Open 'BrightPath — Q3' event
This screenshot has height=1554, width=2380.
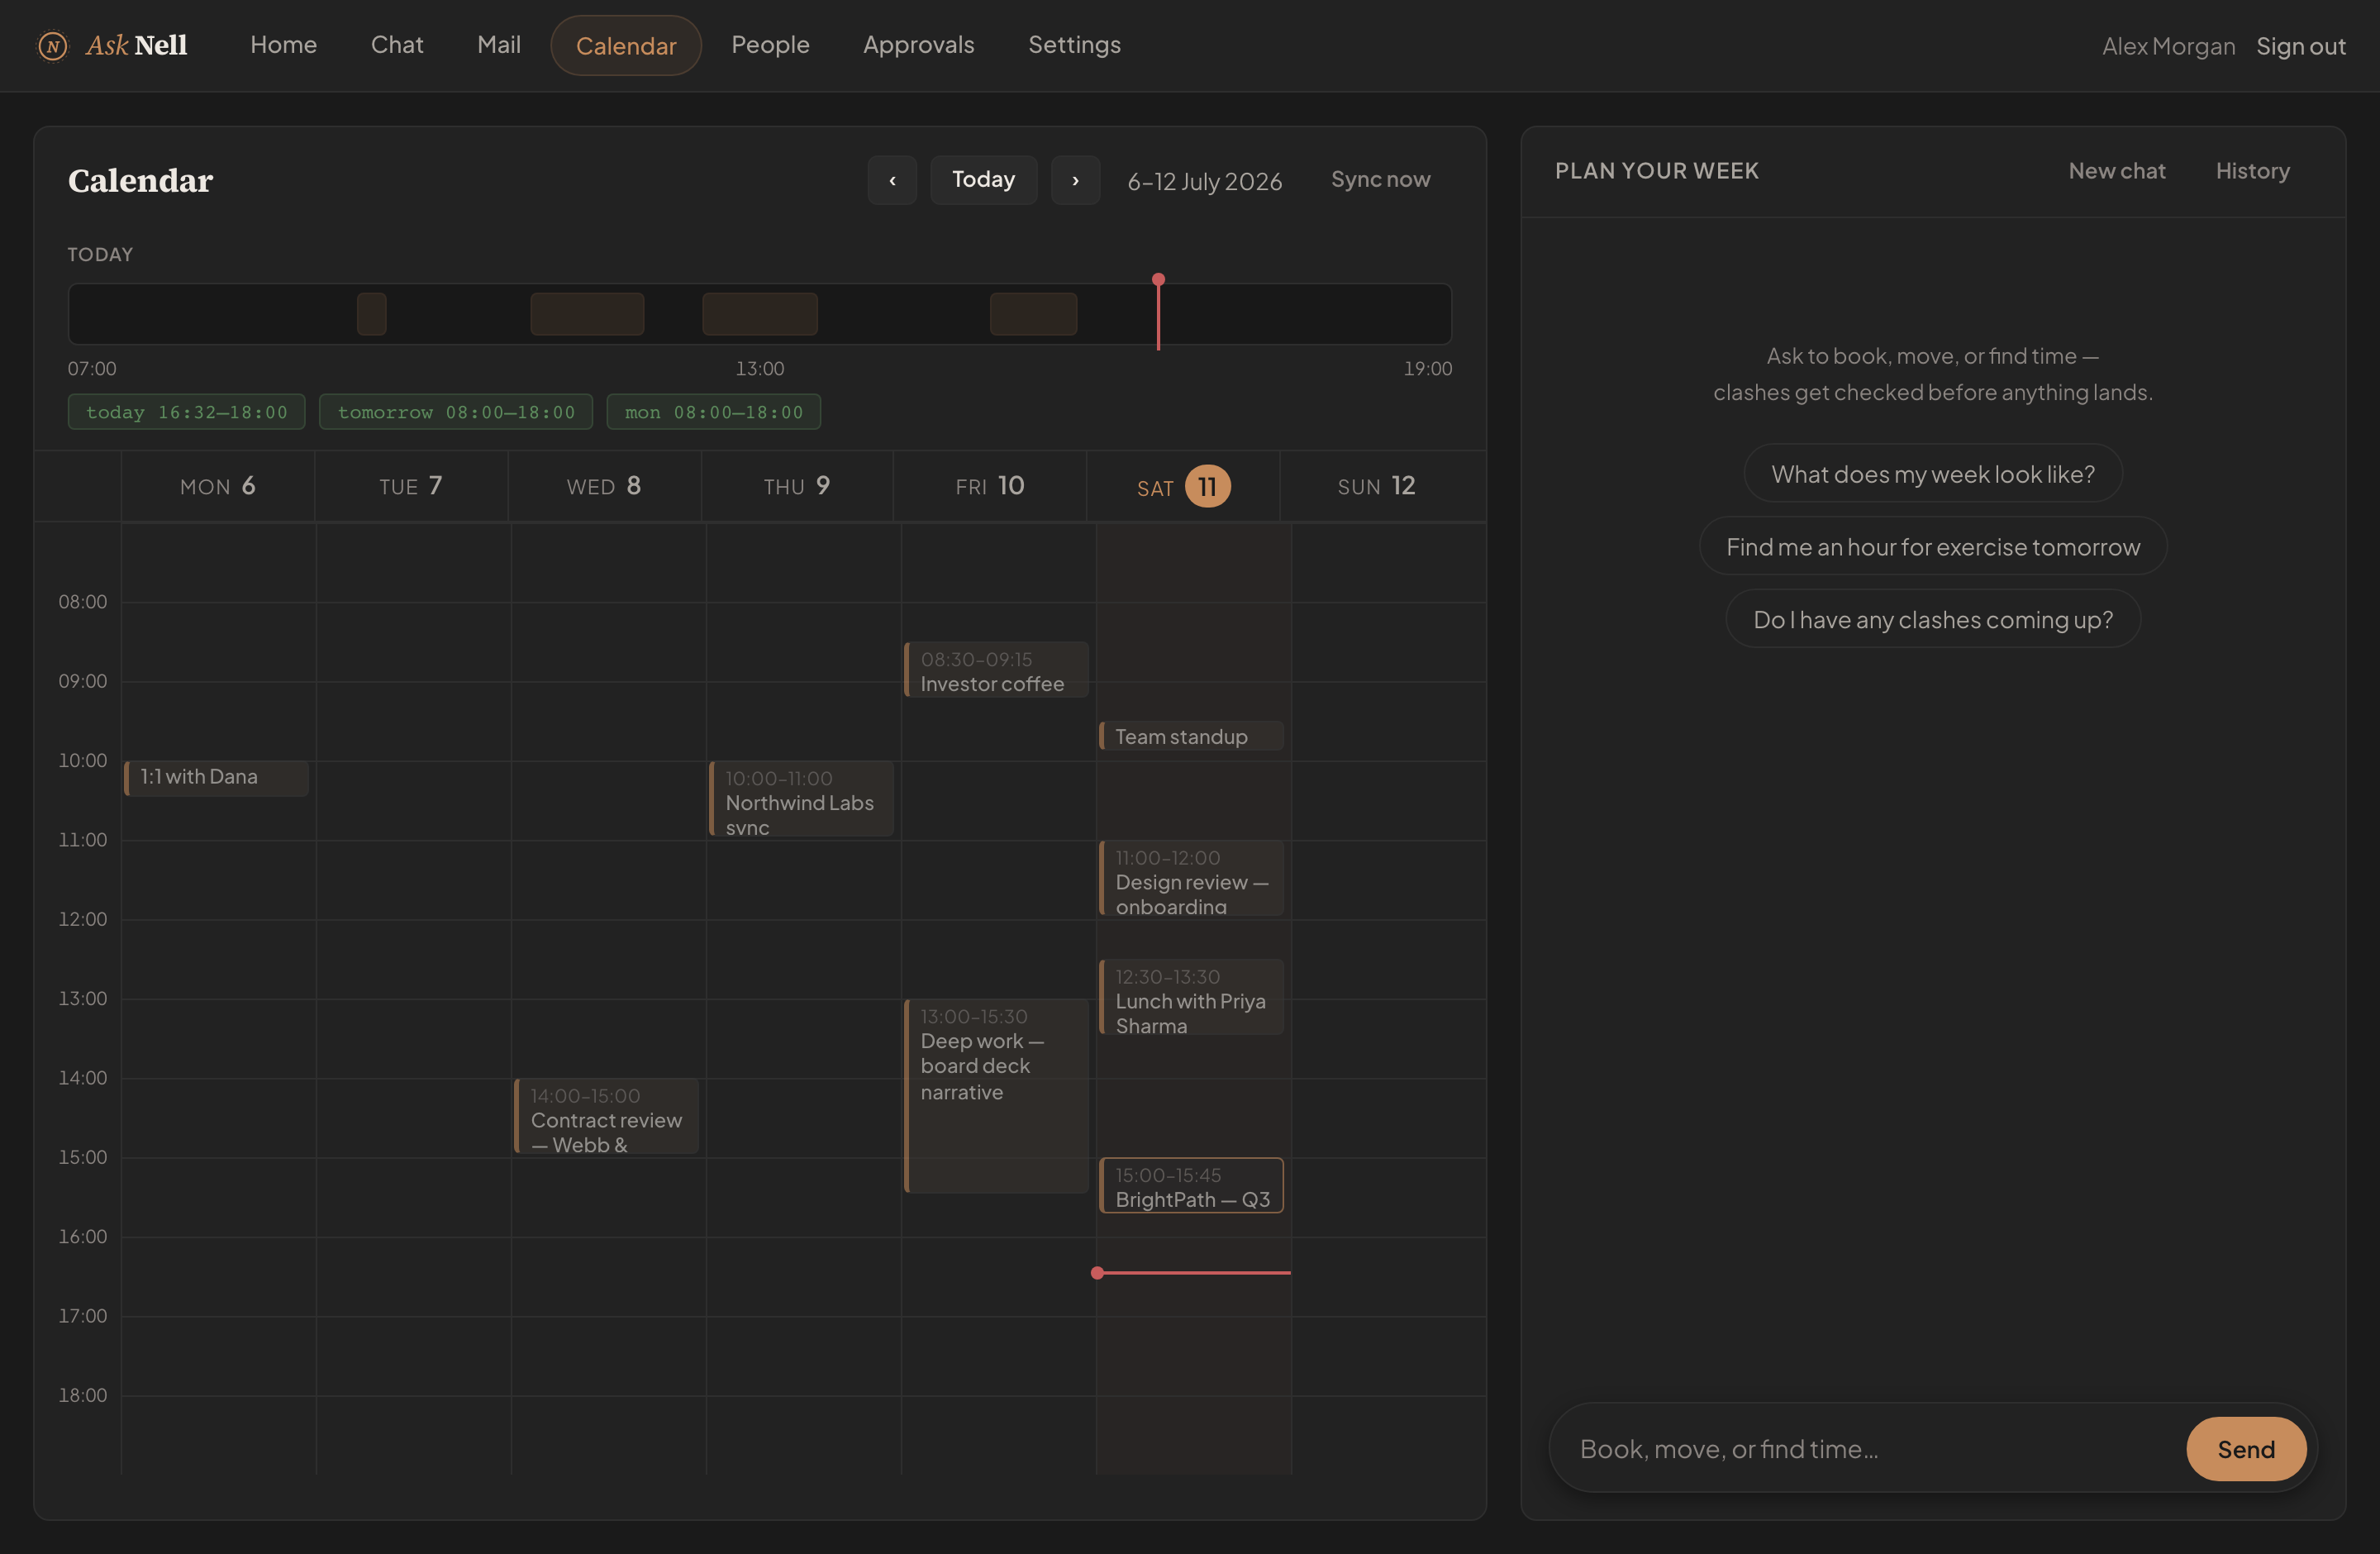coord(1191,1186)
